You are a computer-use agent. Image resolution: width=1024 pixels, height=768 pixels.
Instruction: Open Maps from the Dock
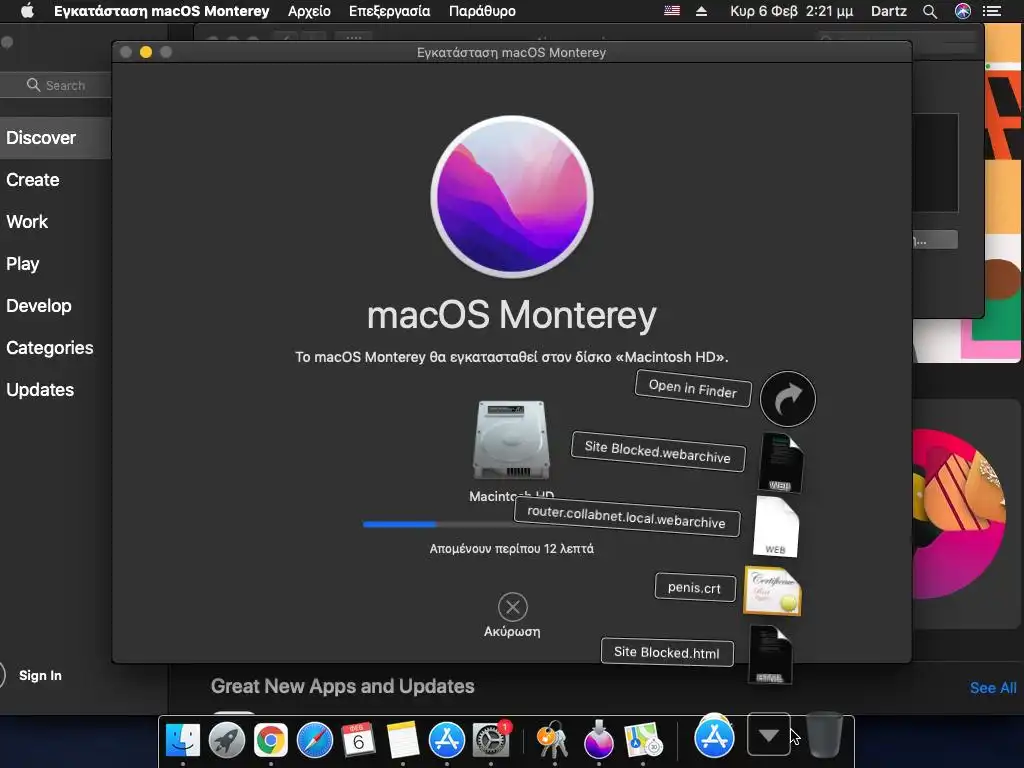click(643, 740)
